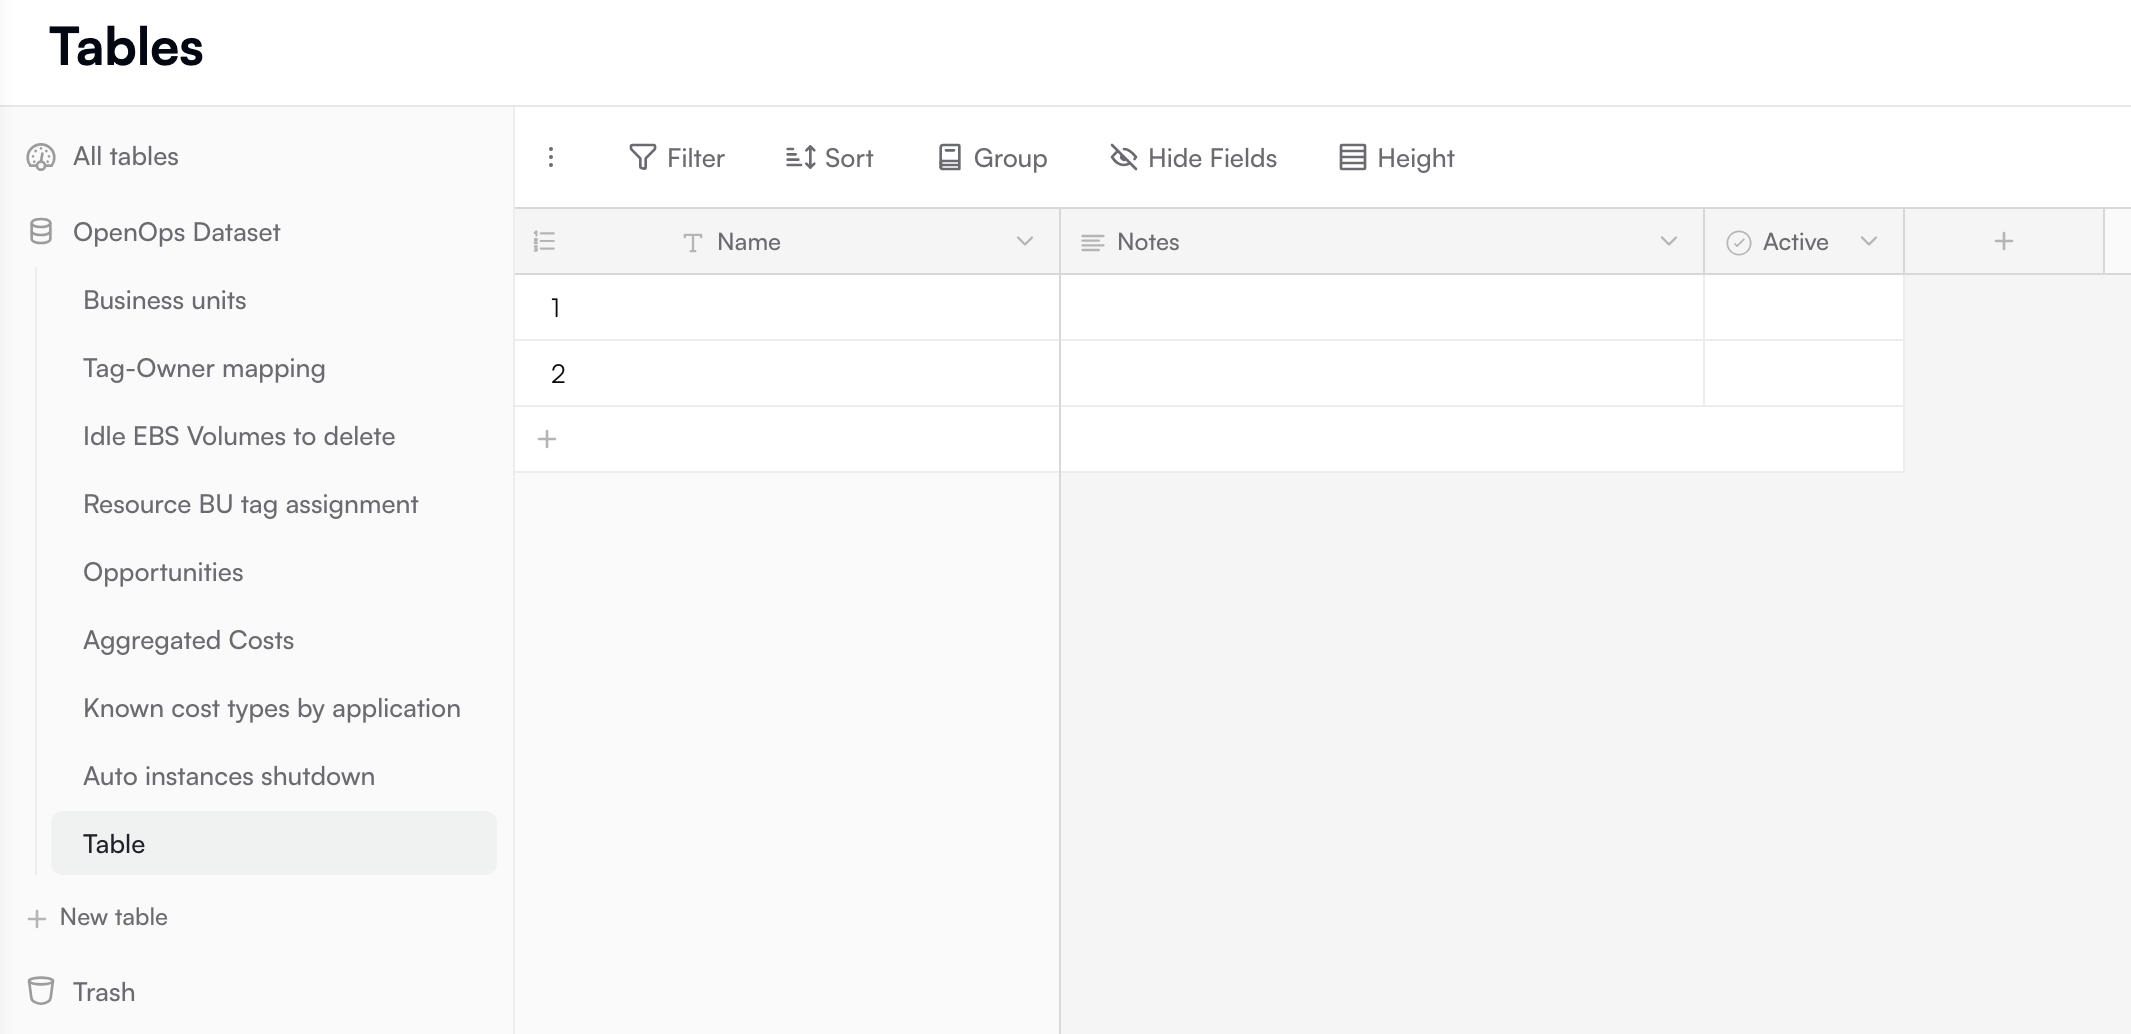Select the Auto instances shutdown table
2131x1034 pixels.
229,775
